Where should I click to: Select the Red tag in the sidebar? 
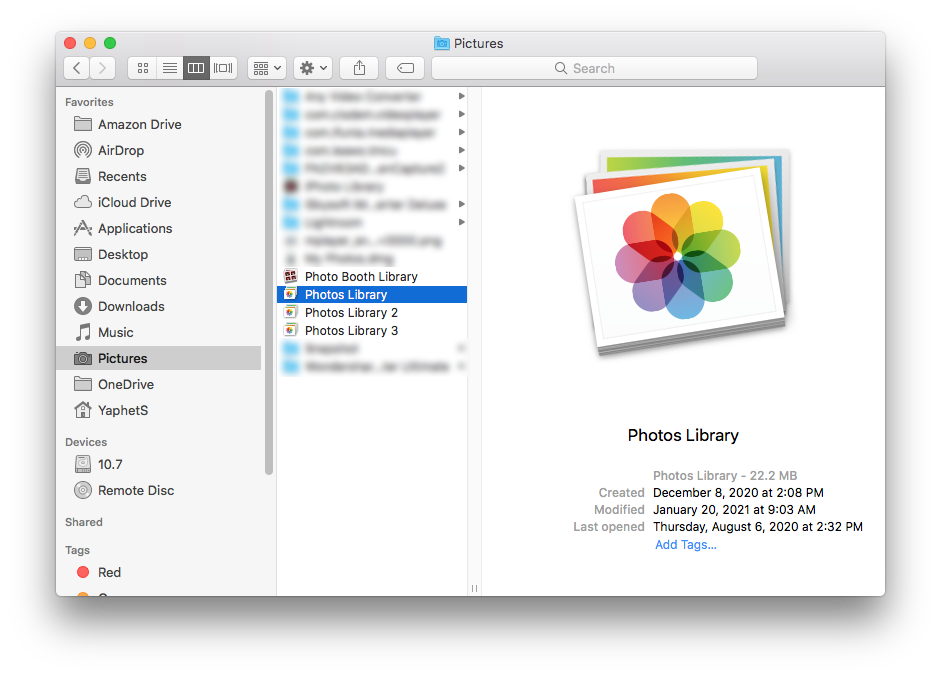click(159, 572)
